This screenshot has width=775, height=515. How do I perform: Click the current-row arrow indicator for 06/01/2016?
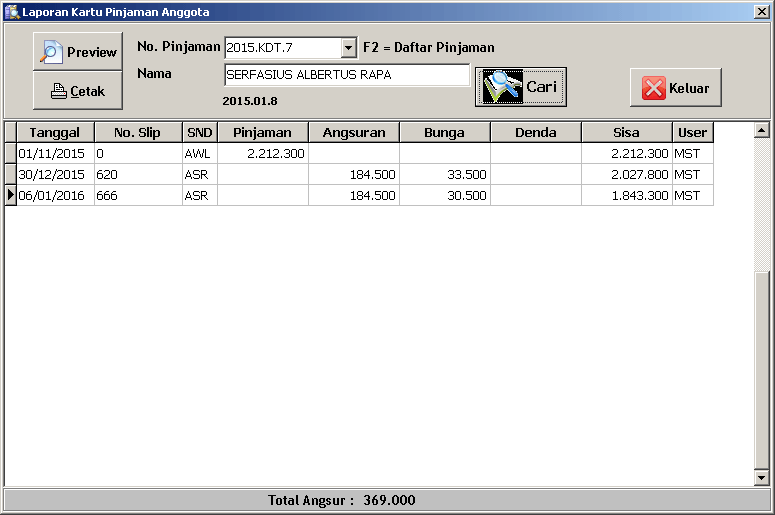click(x=10, y=195)
